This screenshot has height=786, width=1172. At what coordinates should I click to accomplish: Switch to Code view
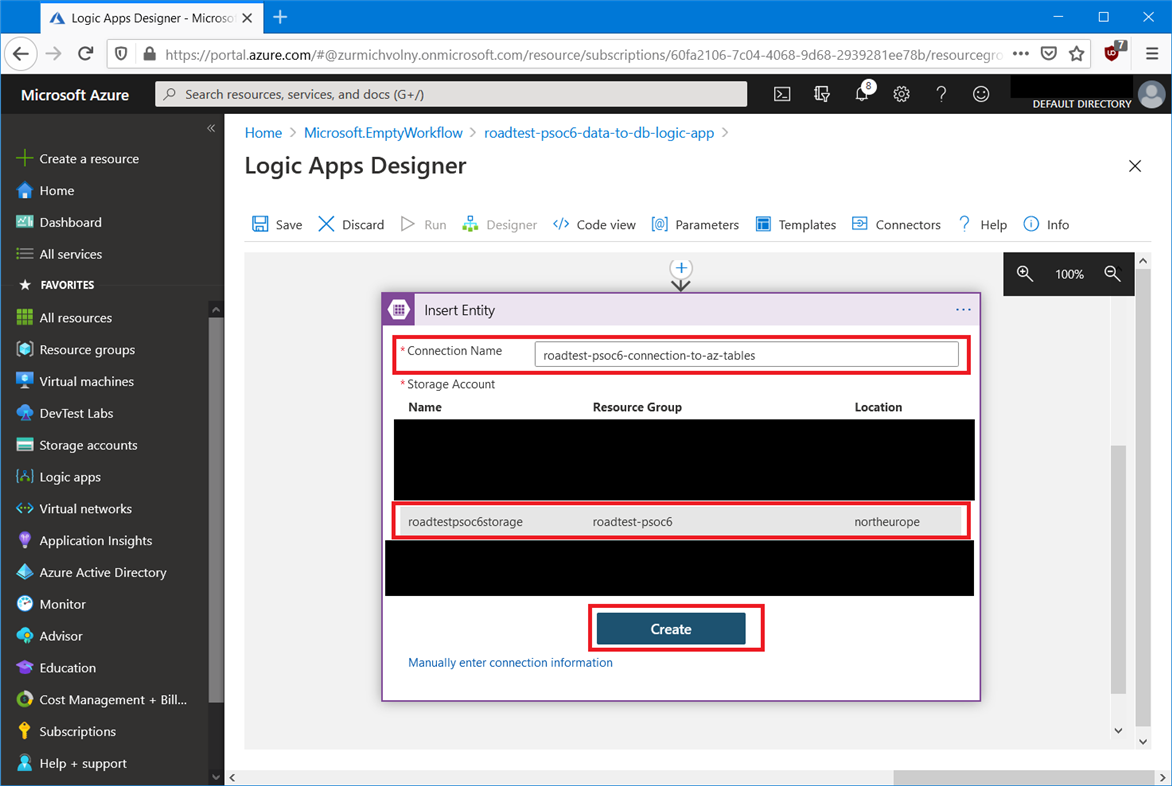594,225
